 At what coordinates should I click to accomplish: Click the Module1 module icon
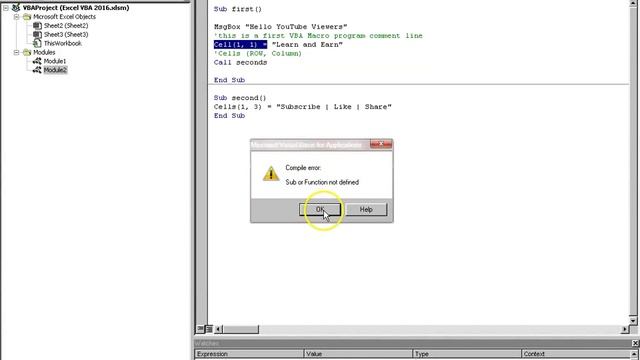point(37,61)
